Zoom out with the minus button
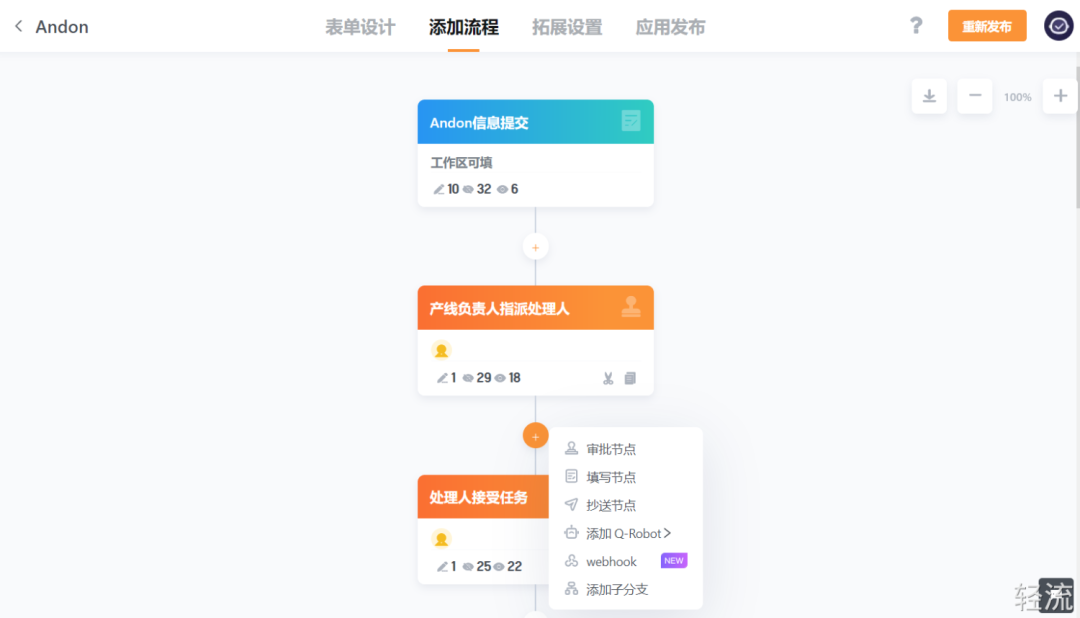The height and width of the screenshot is (618, 1080). pos(975,96)
